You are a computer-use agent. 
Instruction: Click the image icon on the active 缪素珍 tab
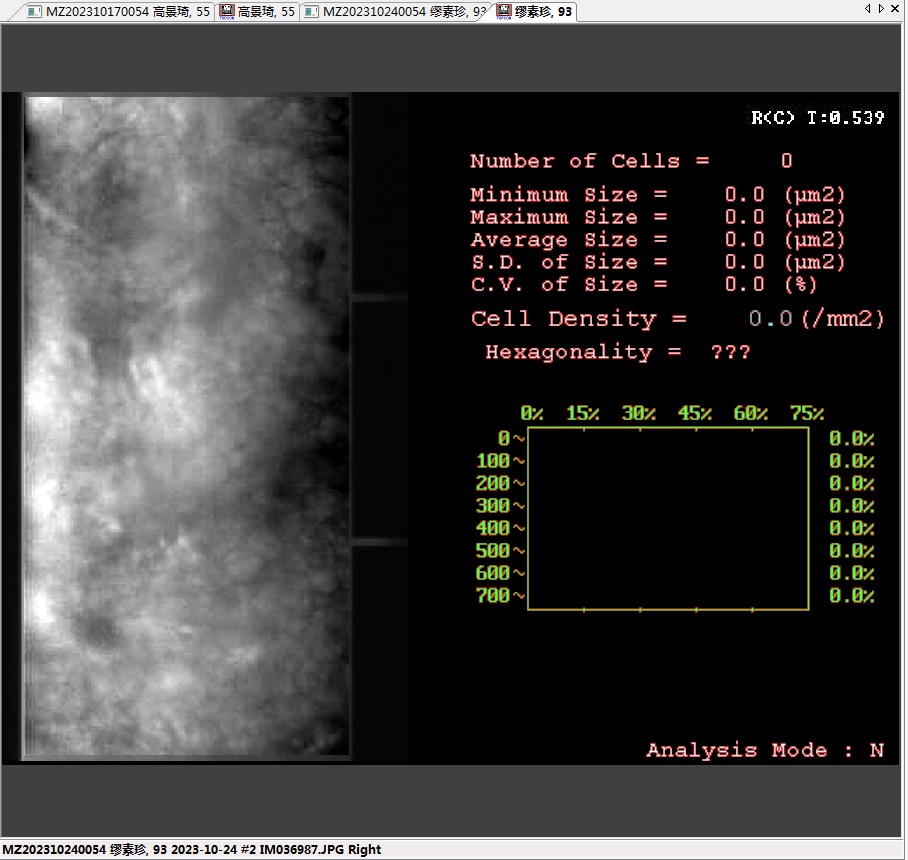pos(504,12)
